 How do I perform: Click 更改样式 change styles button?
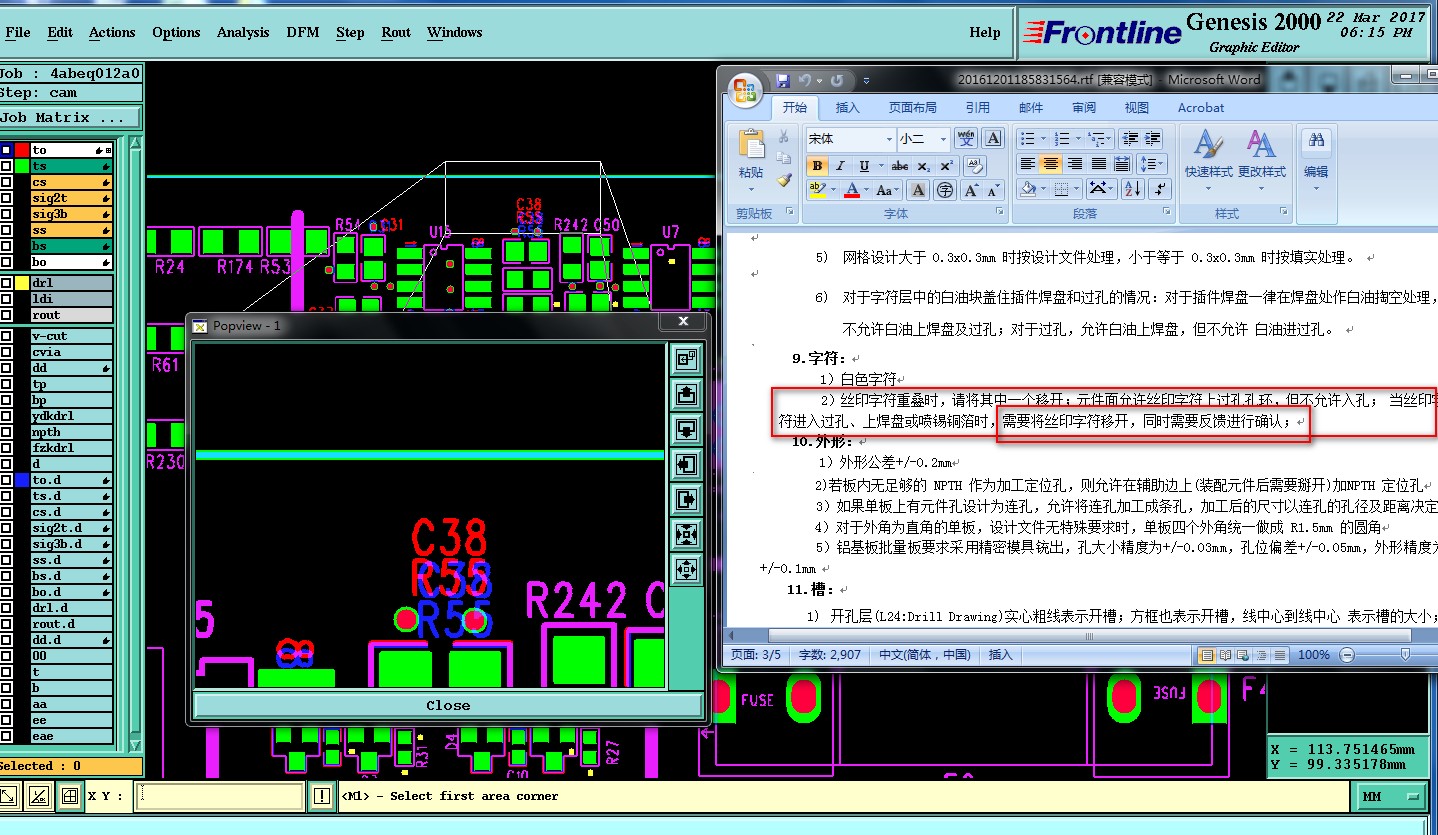point(1261,159)
